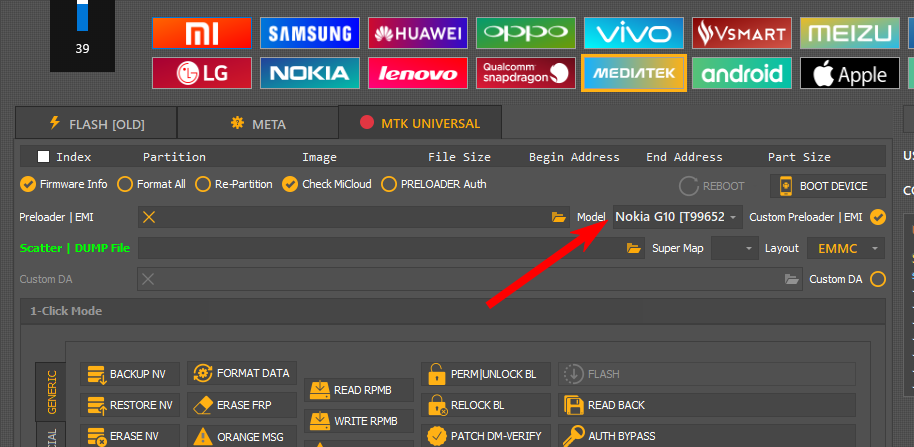This screenshot has height=447, width=914.
Task: Browse for Custom DA file folder icon
Action: (x=791, y=279)
